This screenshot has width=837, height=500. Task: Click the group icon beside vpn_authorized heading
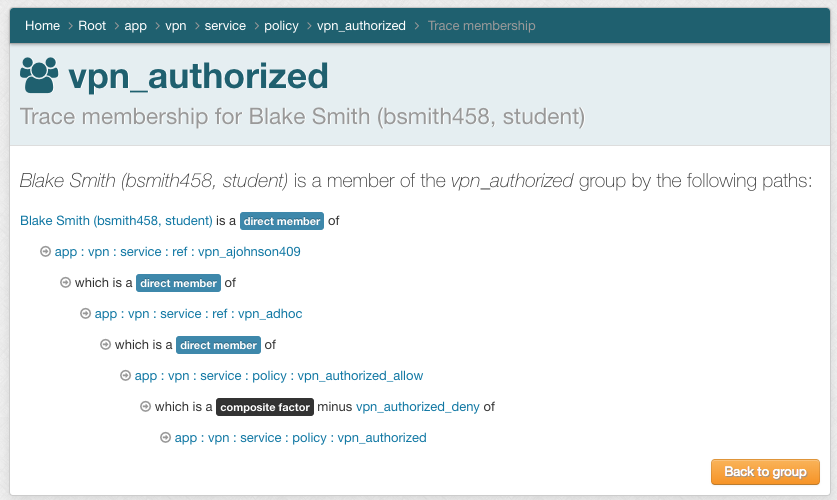point(39,76)
